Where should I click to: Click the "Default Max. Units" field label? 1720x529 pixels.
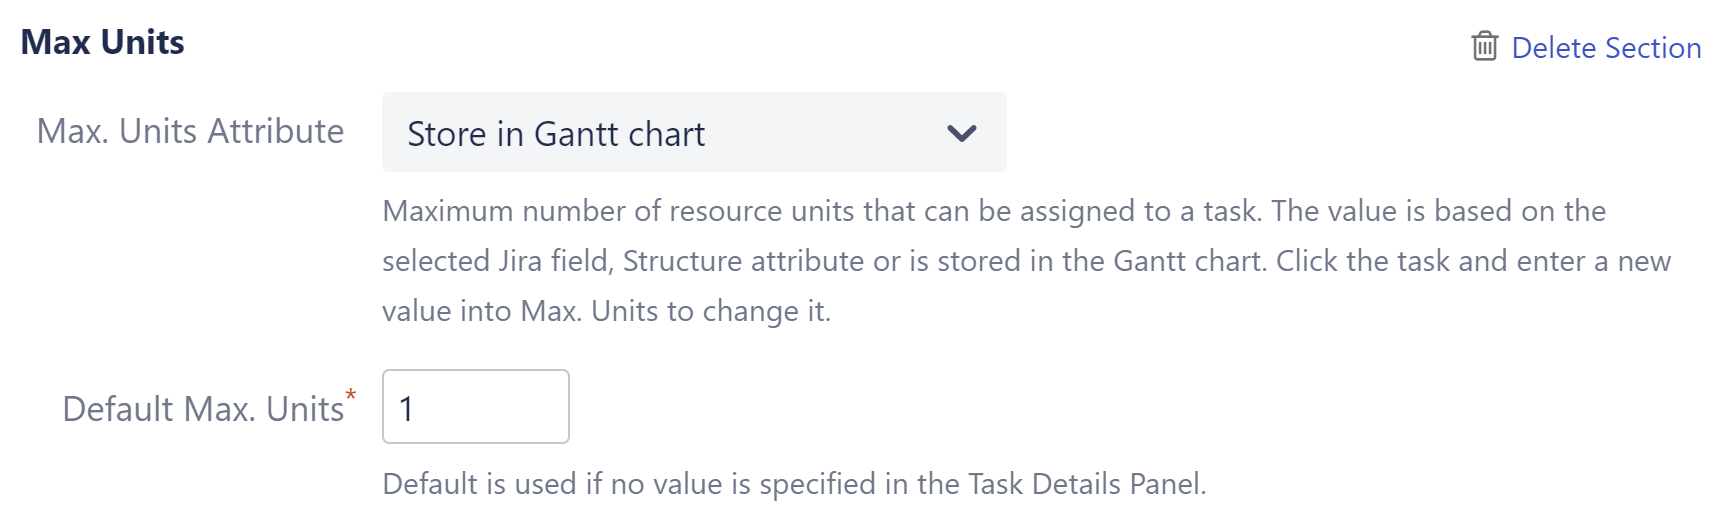tap(203, 409)
